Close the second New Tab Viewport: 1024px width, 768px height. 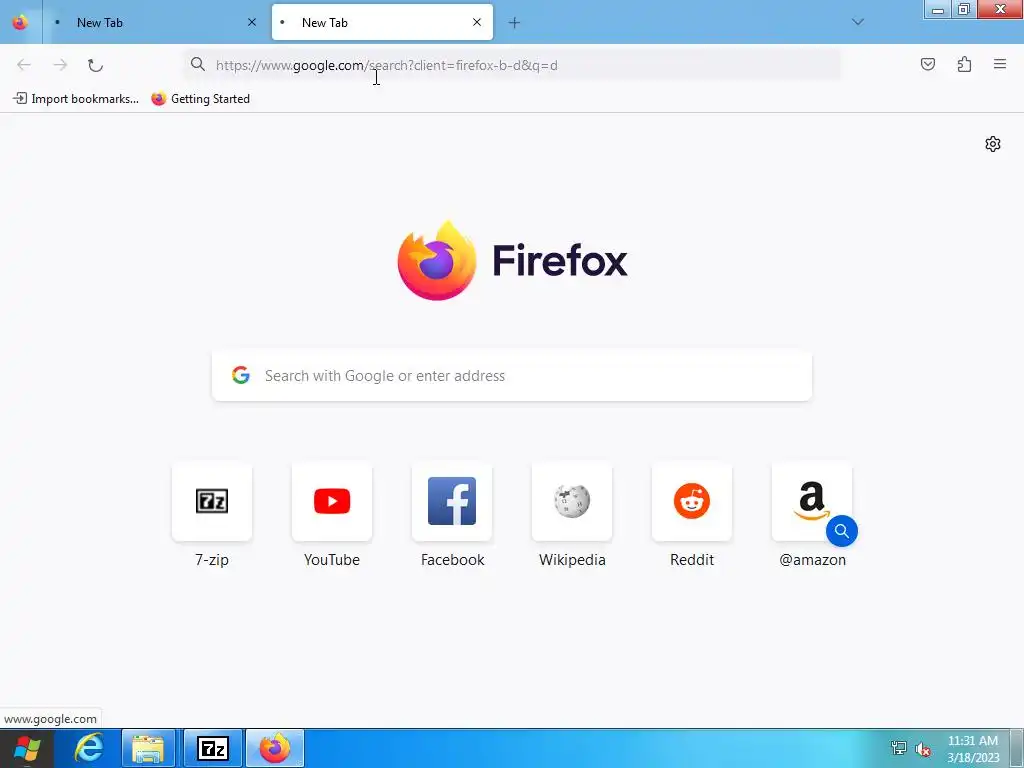click(x=477, y=22)
